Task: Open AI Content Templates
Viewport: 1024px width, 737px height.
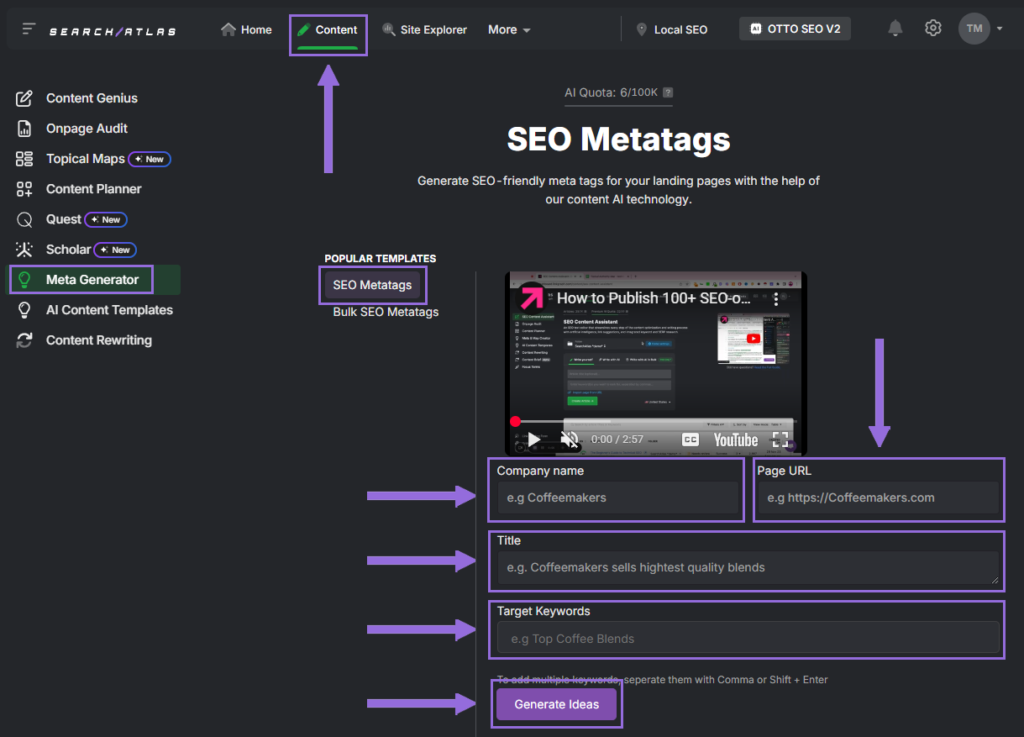Action: 109,310
